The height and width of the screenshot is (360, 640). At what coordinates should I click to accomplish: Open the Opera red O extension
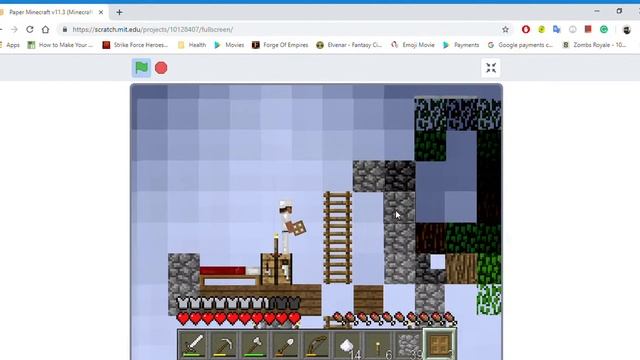[526, 29]
